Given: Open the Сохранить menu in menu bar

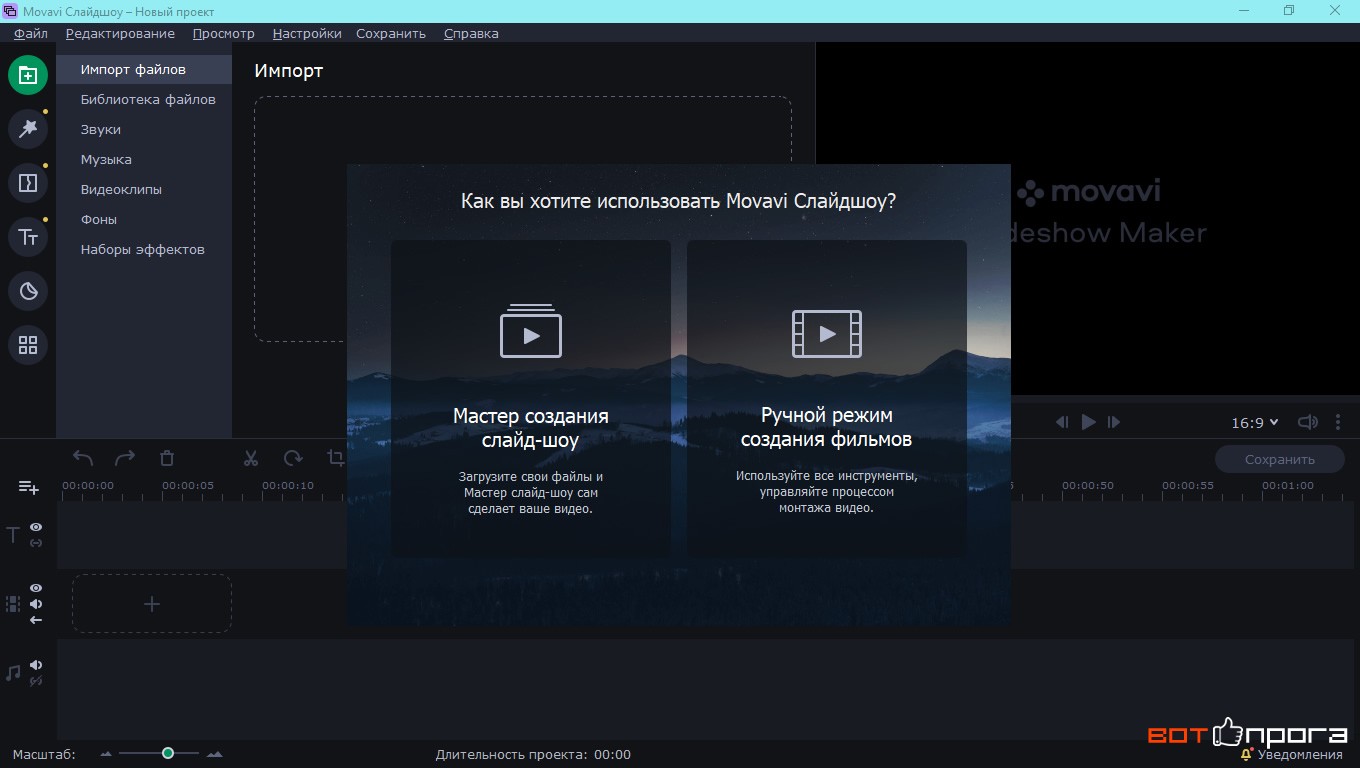Looking at the screenshot, I should click(x=391, y=33).
